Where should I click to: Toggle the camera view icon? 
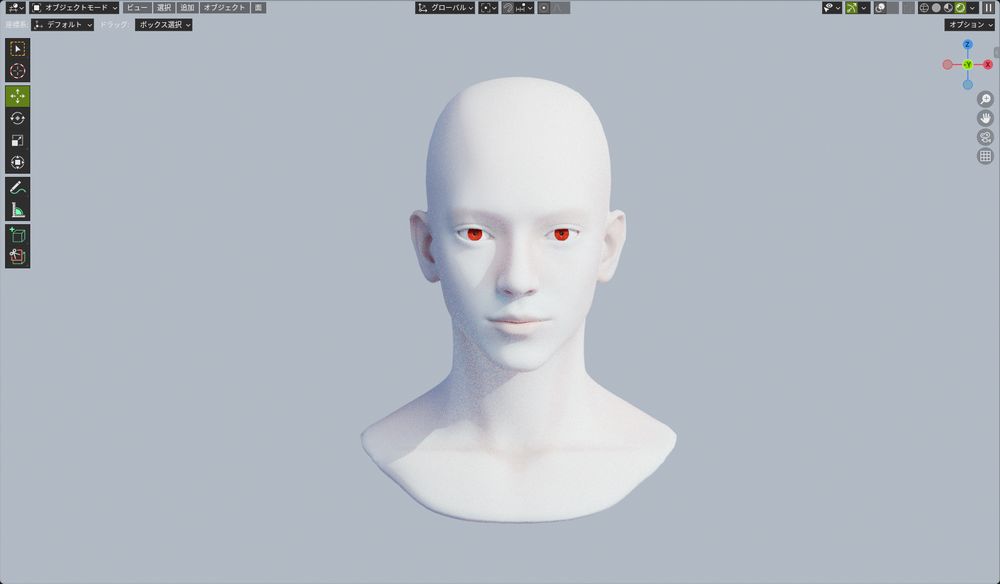[985, 137]
